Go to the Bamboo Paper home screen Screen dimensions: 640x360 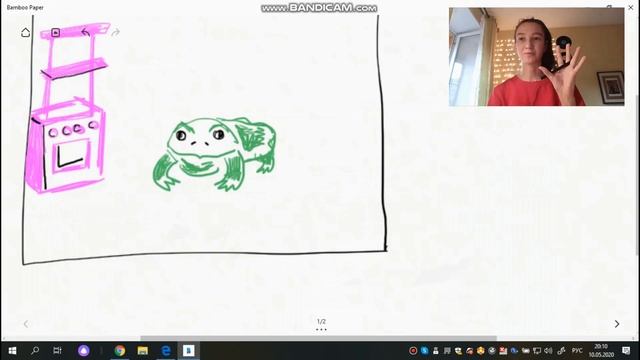[25, 32]
